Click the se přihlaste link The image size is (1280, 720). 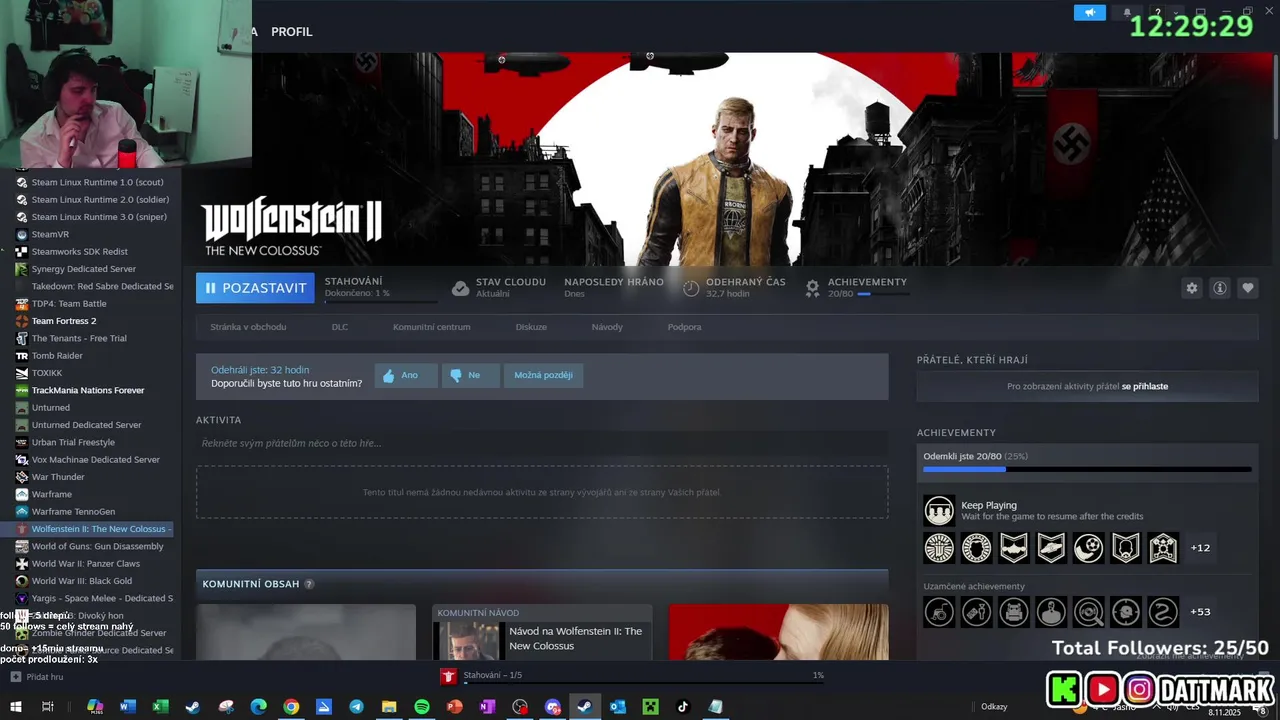pos(1144,386)
